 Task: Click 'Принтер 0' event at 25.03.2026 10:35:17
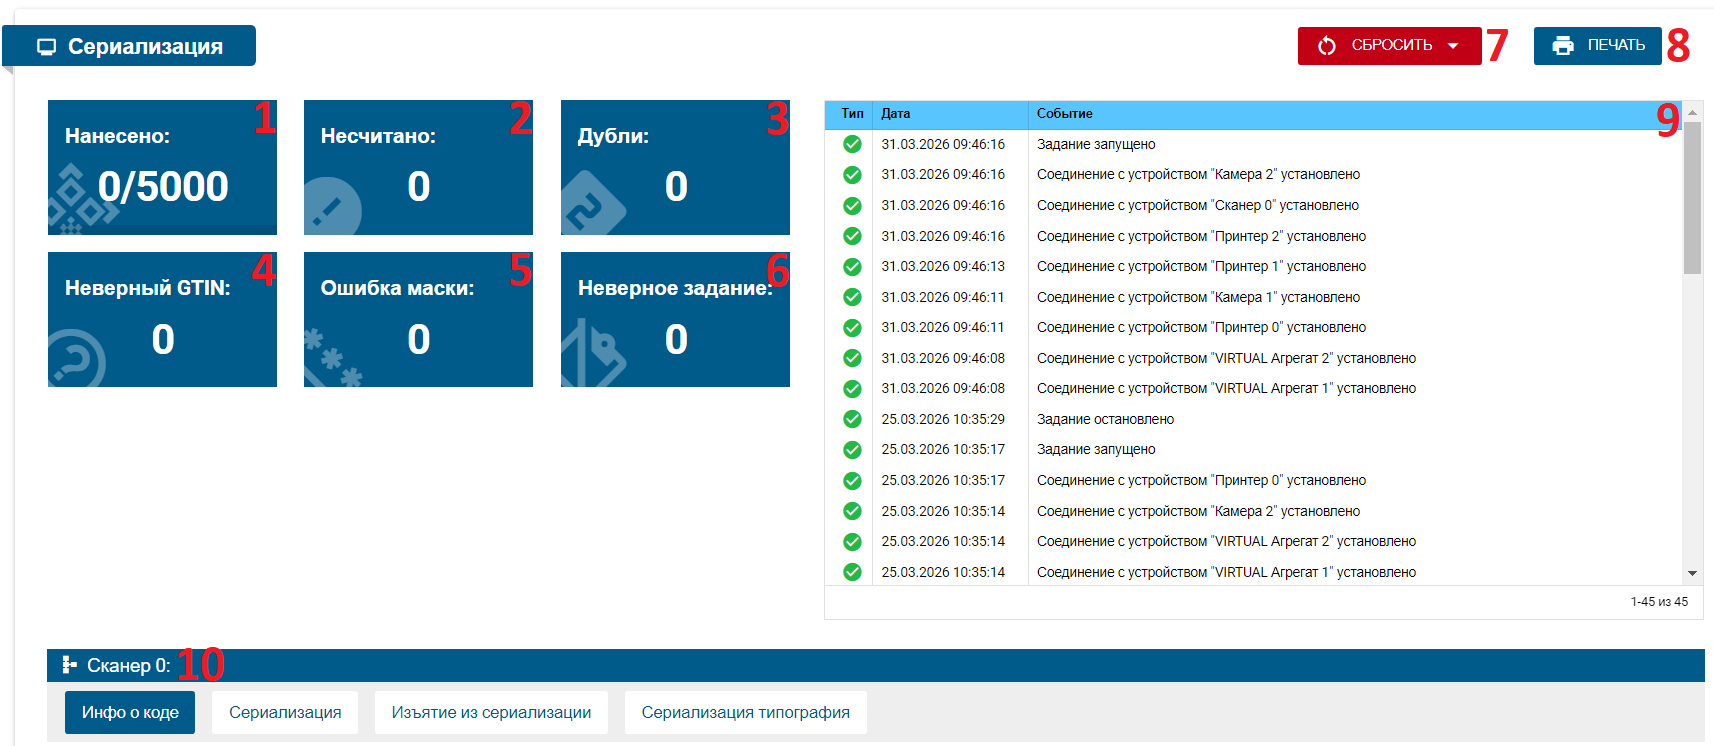[1201, 480]
